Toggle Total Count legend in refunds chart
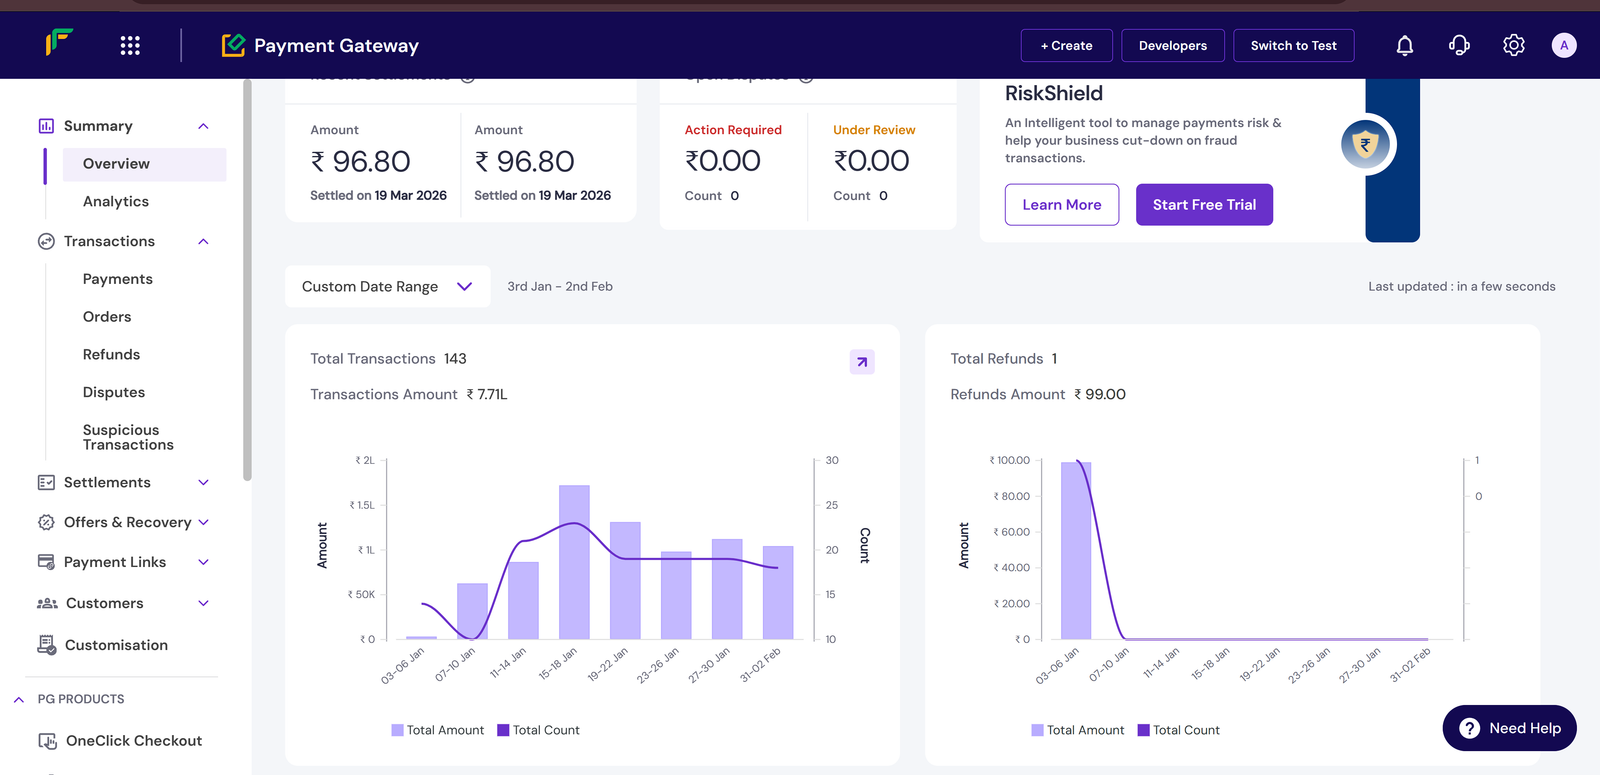Screen dimensions: 1600x775 [1179, 730]
